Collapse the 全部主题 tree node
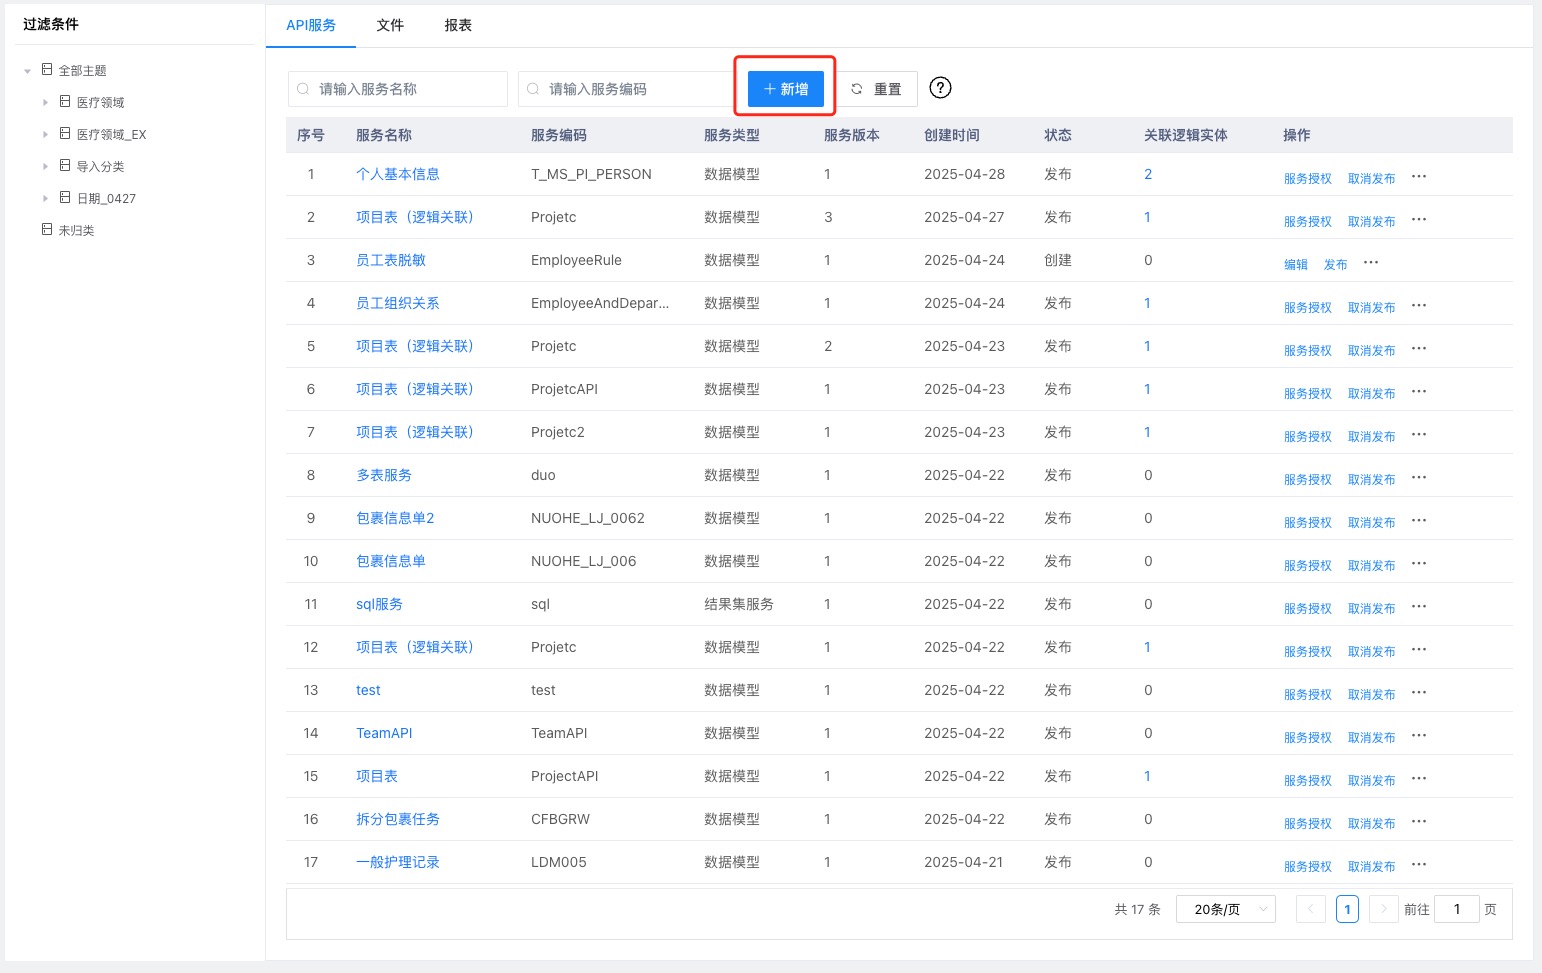 click(28, 71)
